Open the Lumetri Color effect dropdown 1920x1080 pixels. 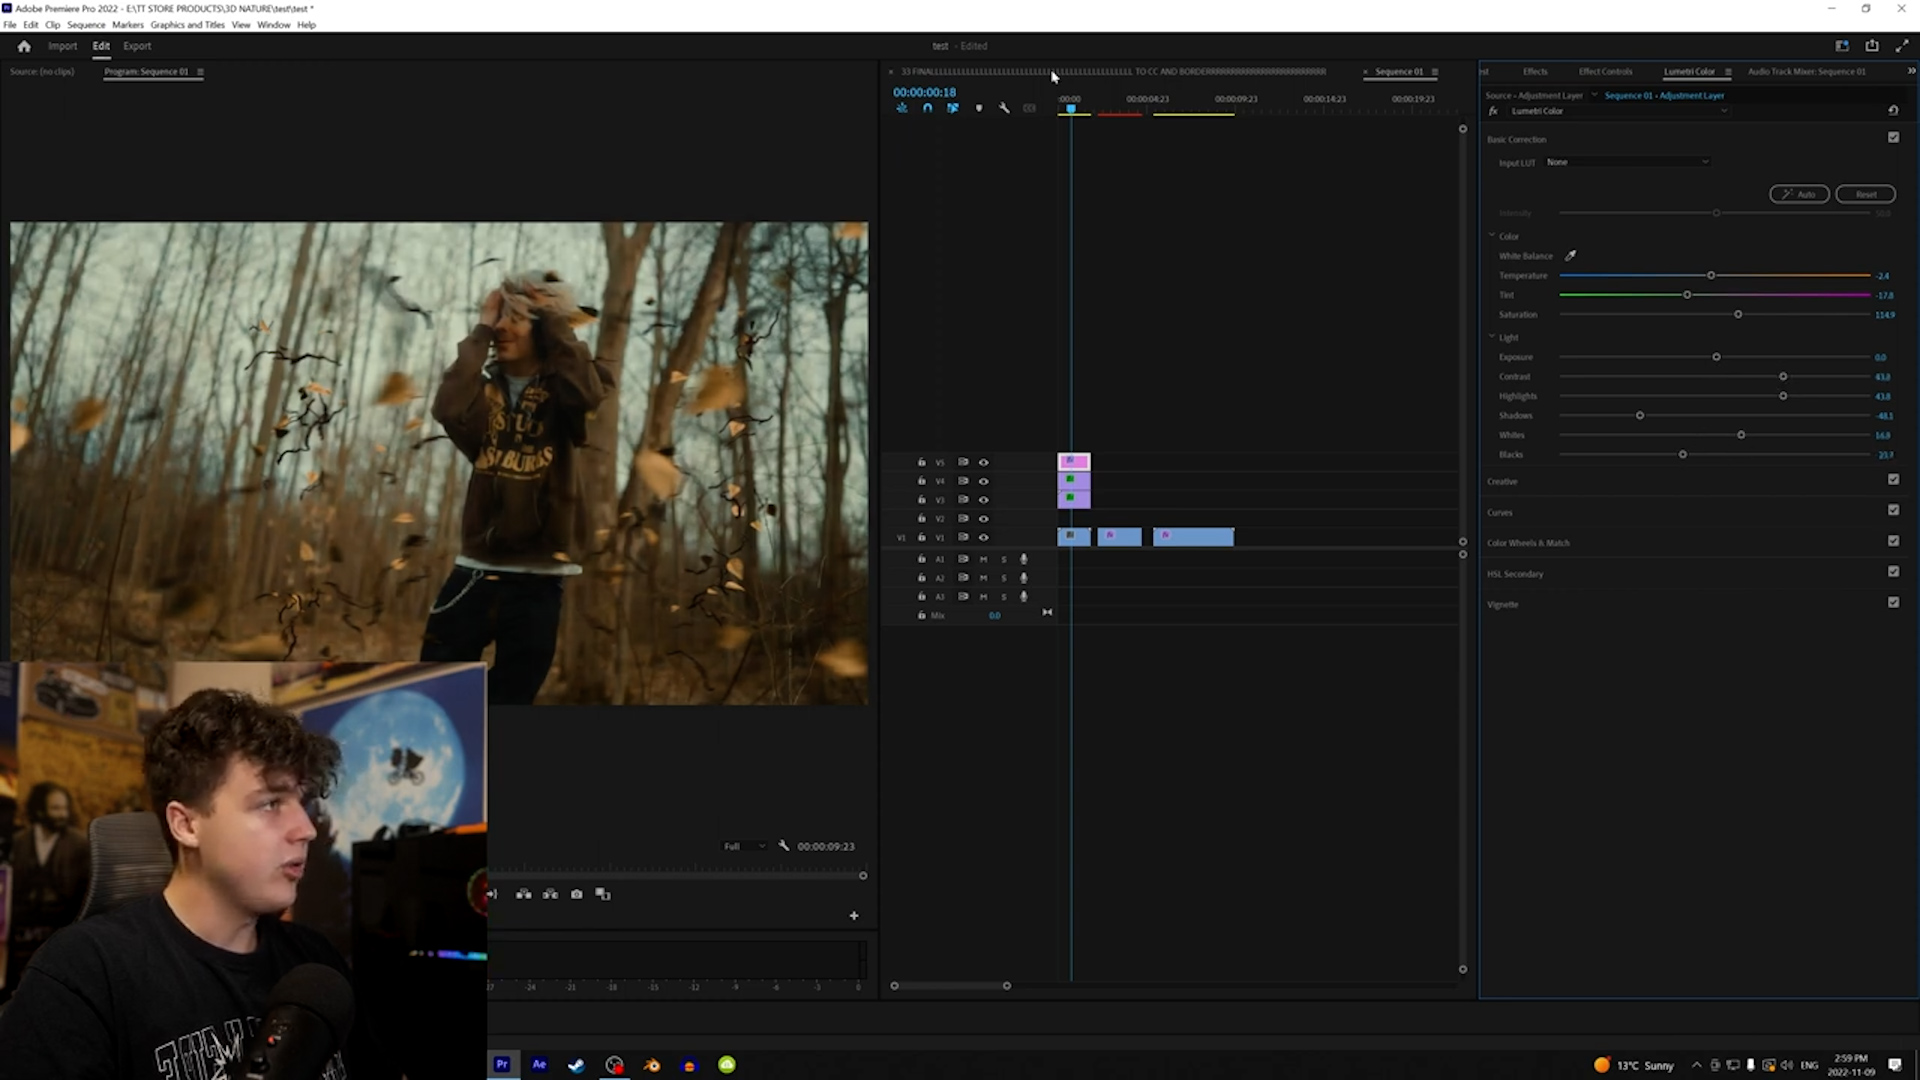click(x=1619, y=111)
